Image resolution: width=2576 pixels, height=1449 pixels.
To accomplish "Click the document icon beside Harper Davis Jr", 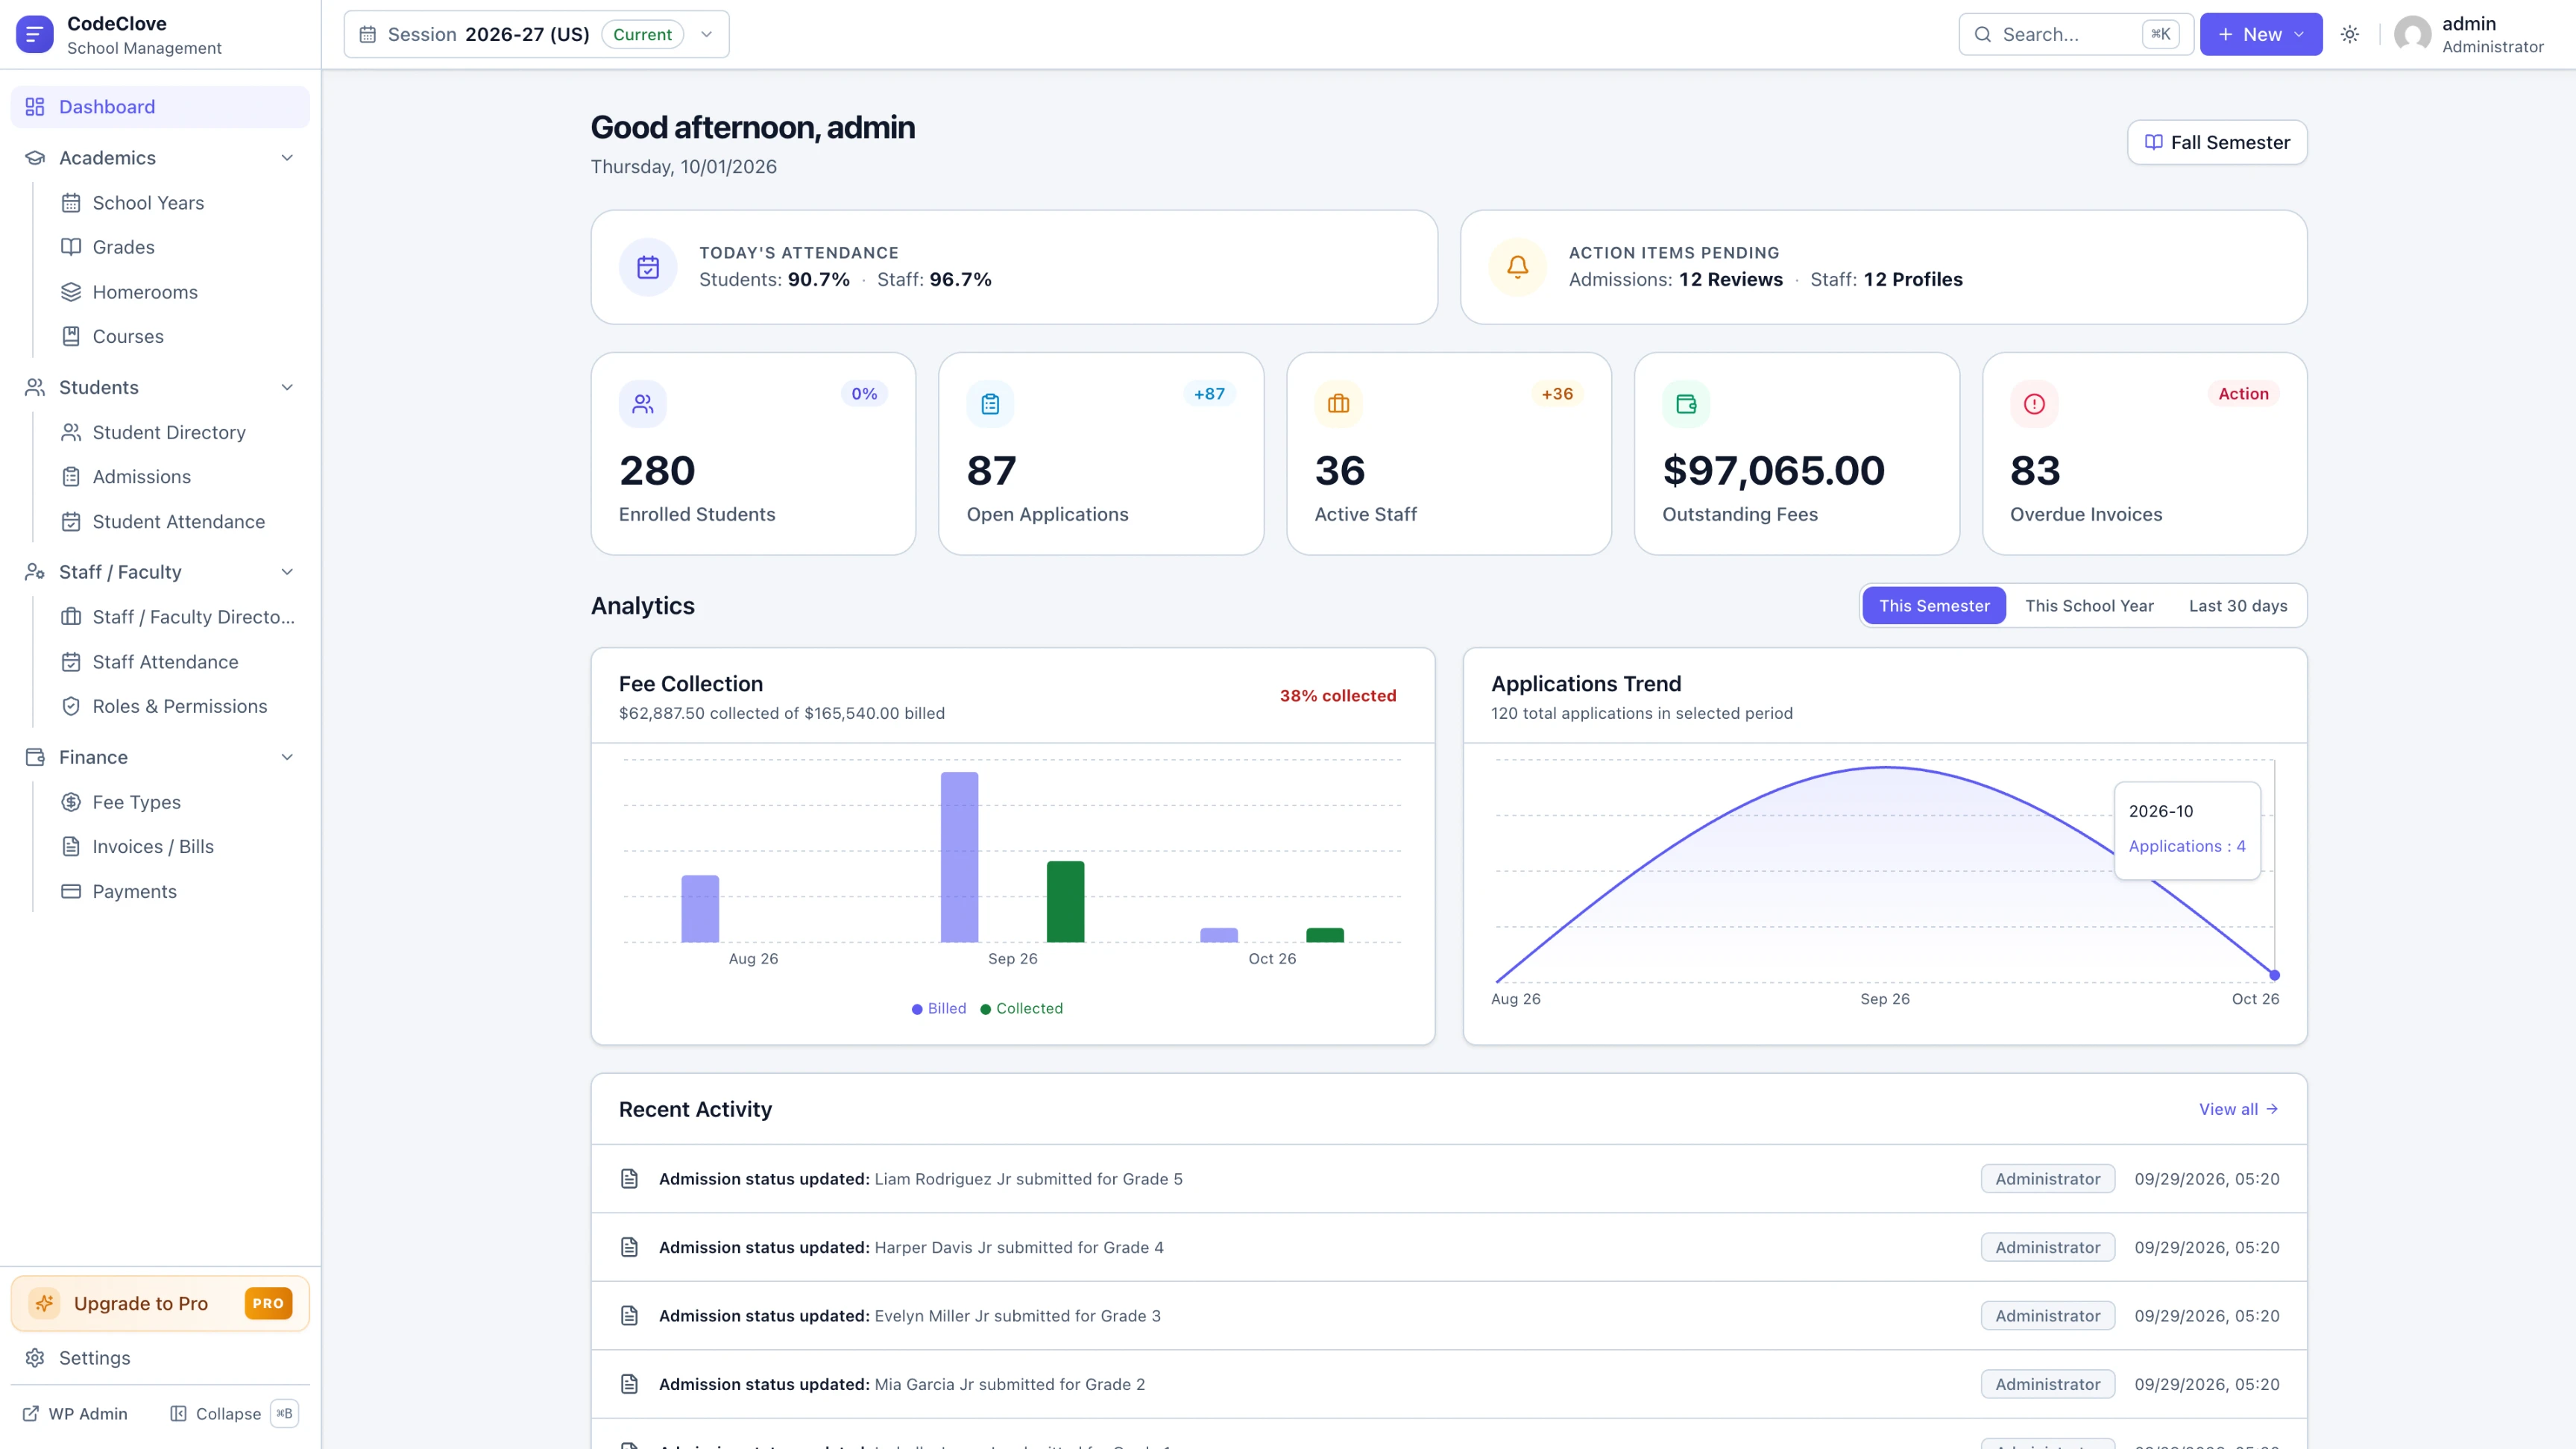I will 629,1247.
